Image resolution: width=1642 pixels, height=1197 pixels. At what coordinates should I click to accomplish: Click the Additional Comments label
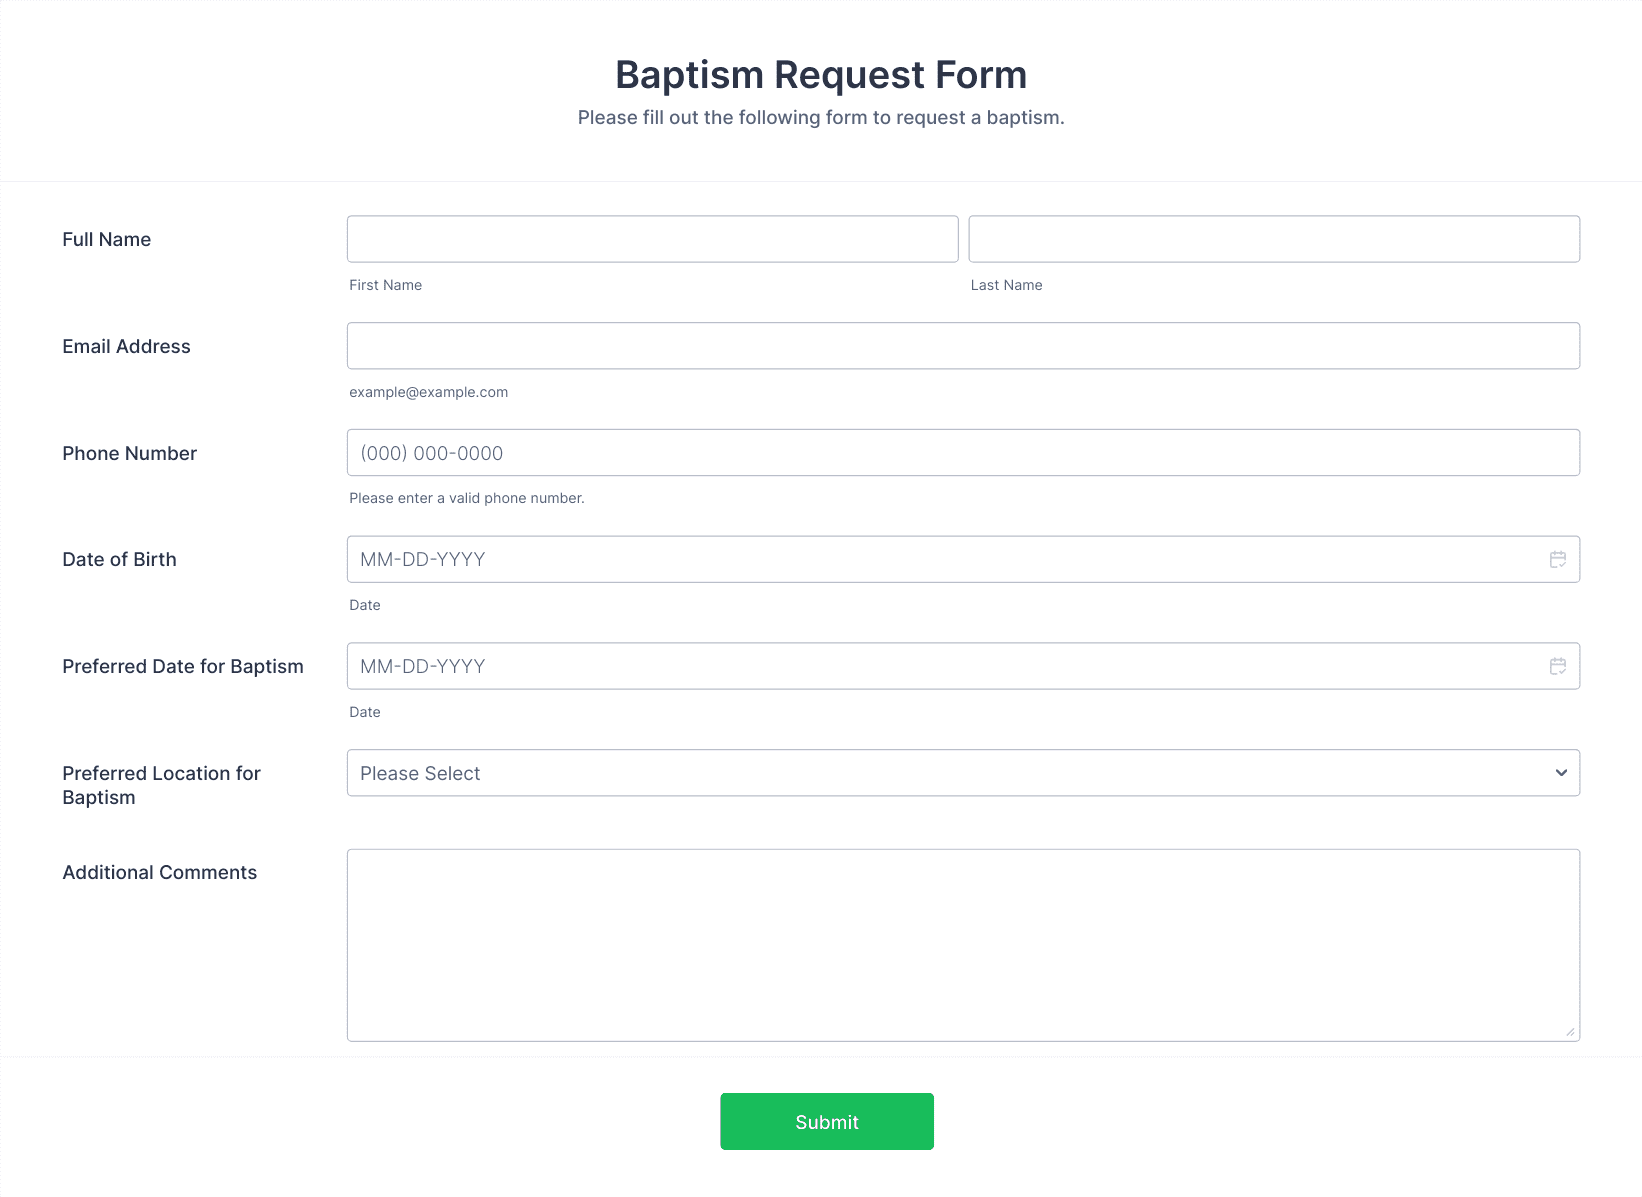(x=160, y=872)
